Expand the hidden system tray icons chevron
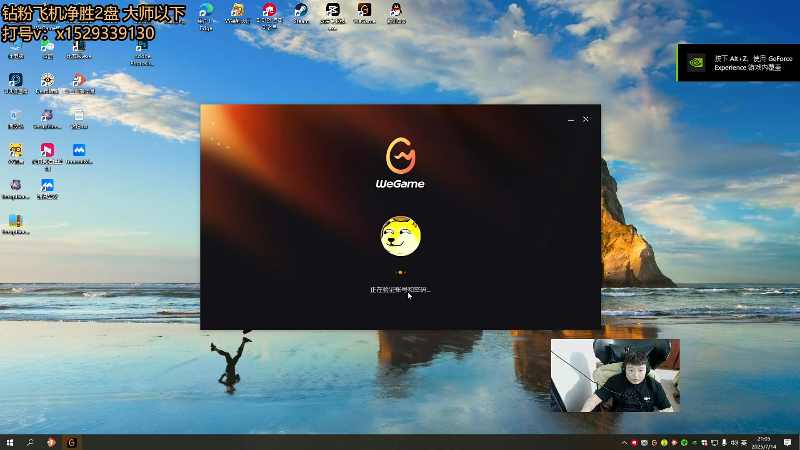800x450 pixels. [624, 443]
